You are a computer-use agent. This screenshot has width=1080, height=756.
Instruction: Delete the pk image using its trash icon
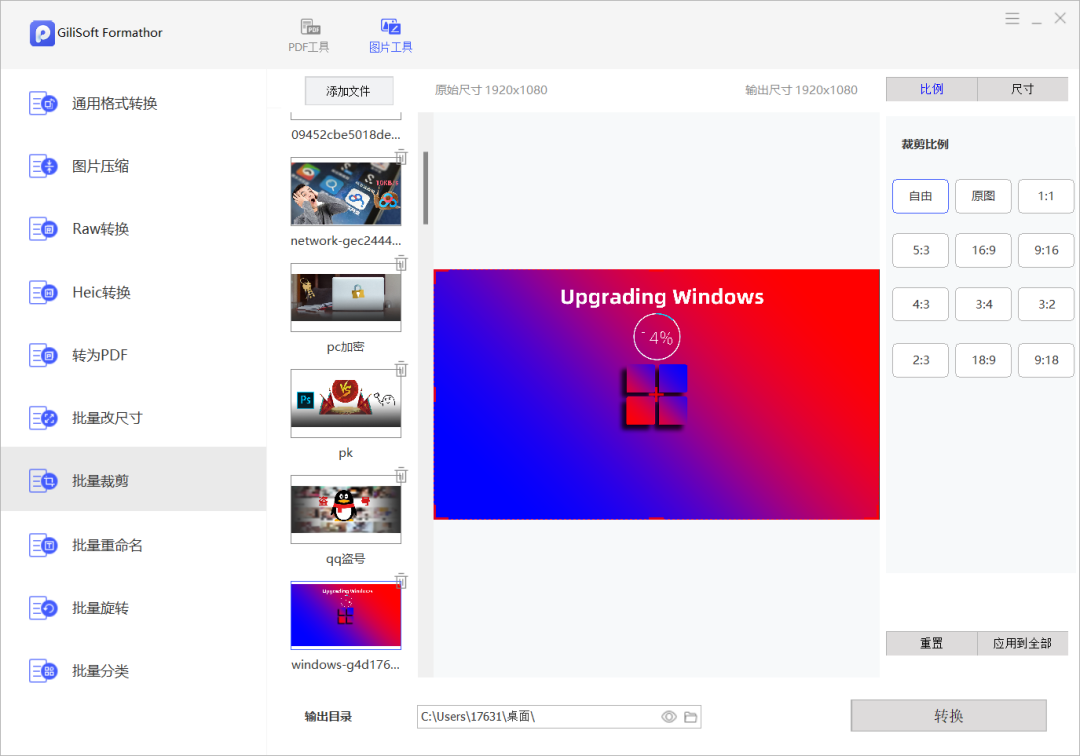click(x=402, y=369)
